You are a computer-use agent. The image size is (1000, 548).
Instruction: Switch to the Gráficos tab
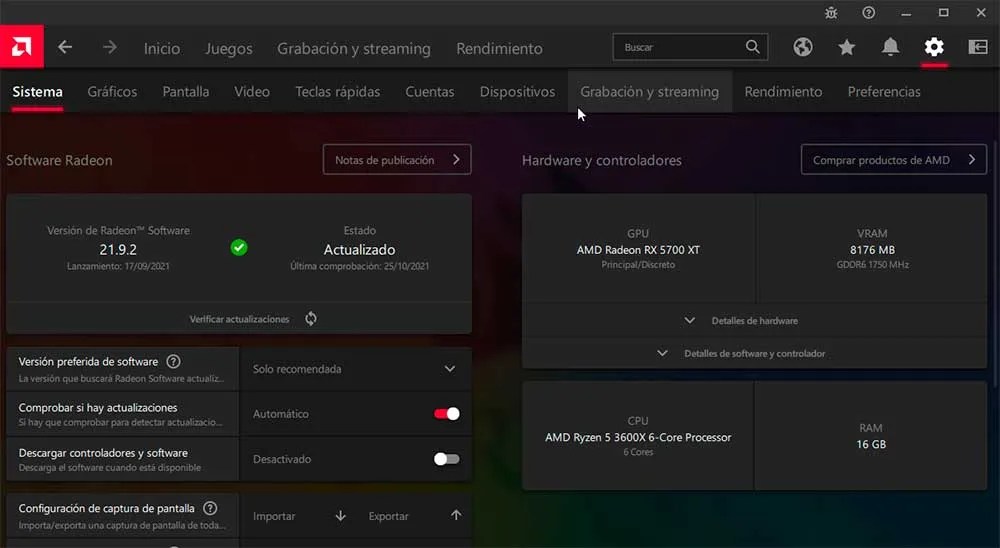coord(112,91)
